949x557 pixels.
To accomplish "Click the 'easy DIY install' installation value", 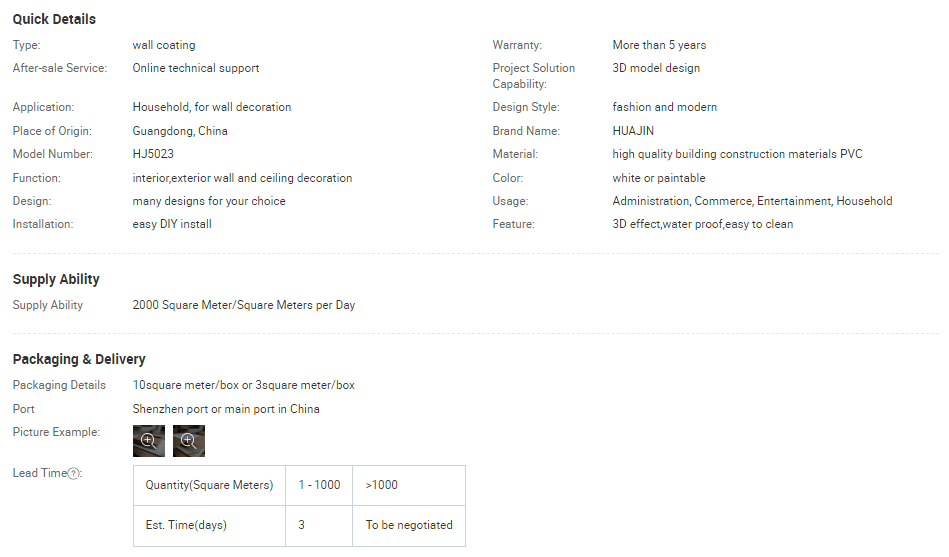I will [172, 224].
